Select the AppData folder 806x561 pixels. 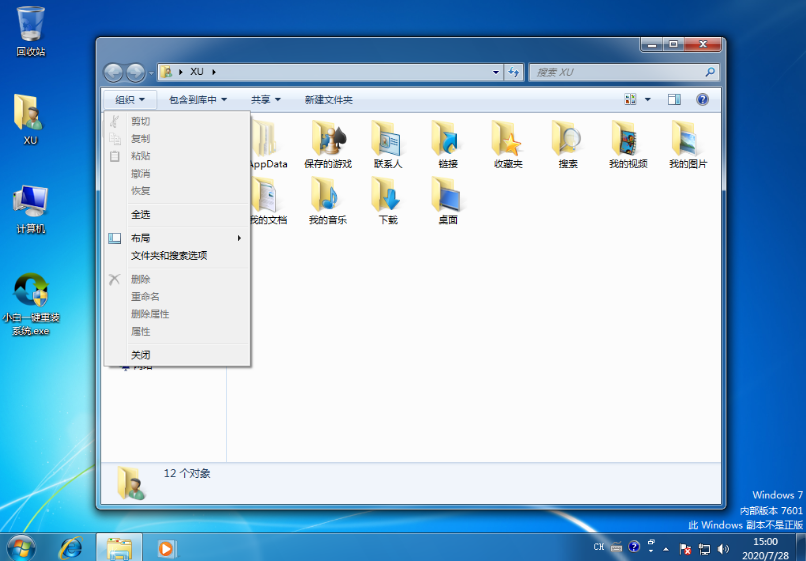pyautogui.click(x=267, y=144)
